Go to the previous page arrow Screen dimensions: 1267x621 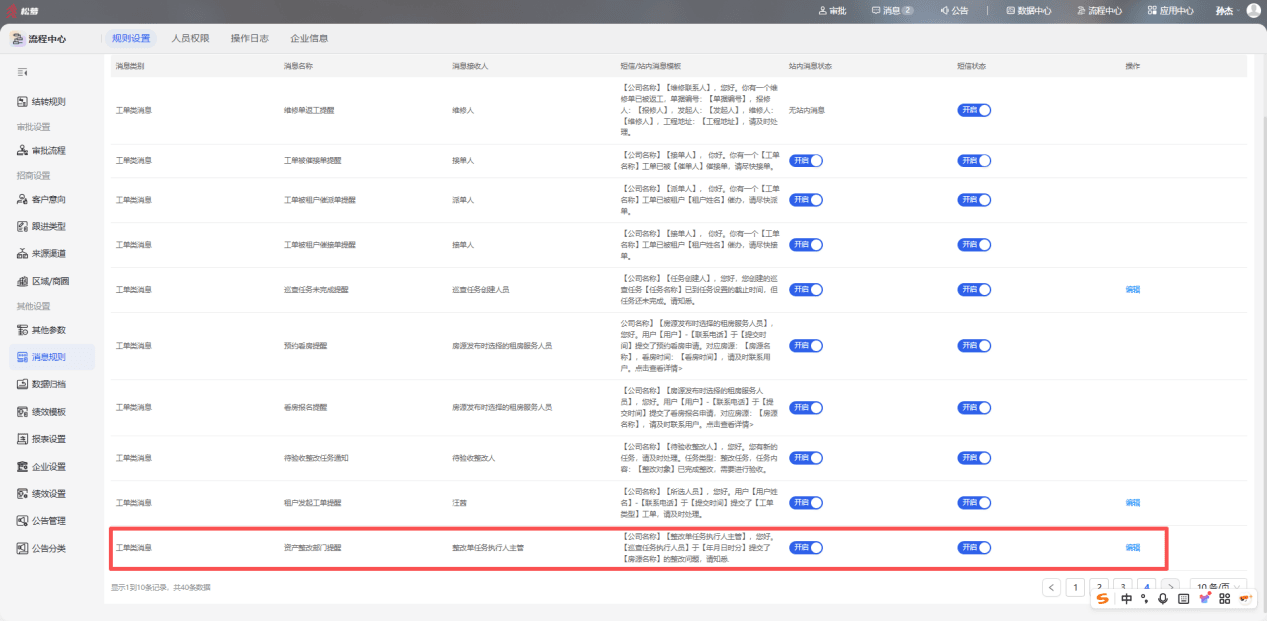pyautogui.click(x=1051, y=587)
